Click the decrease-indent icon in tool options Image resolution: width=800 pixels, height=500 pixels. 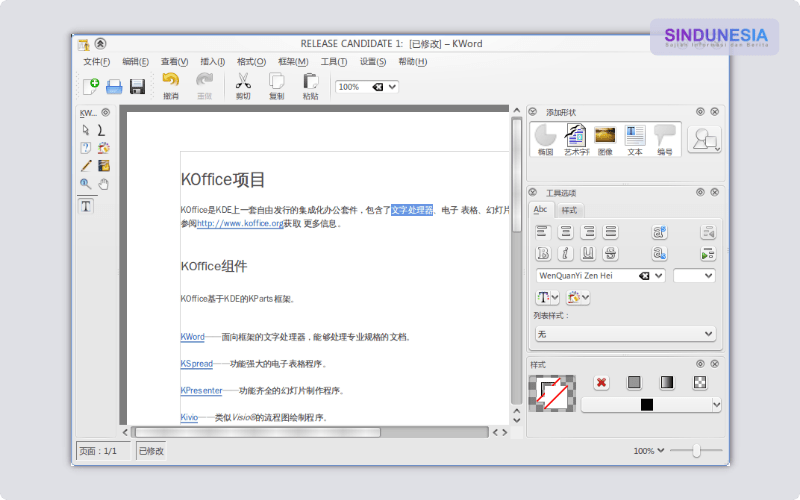click(708, 232)
